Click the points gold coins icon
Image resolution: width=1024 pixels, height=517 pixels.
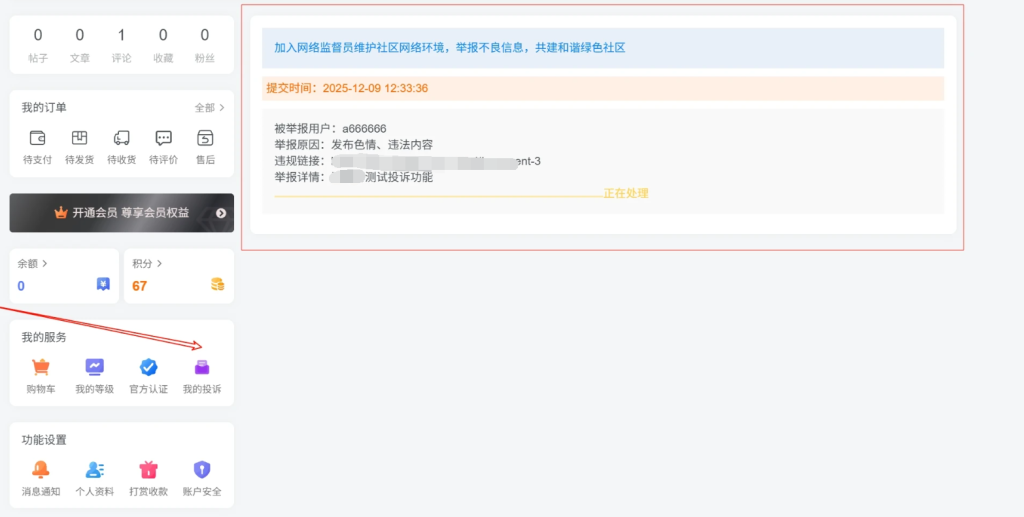click(217, 284)
